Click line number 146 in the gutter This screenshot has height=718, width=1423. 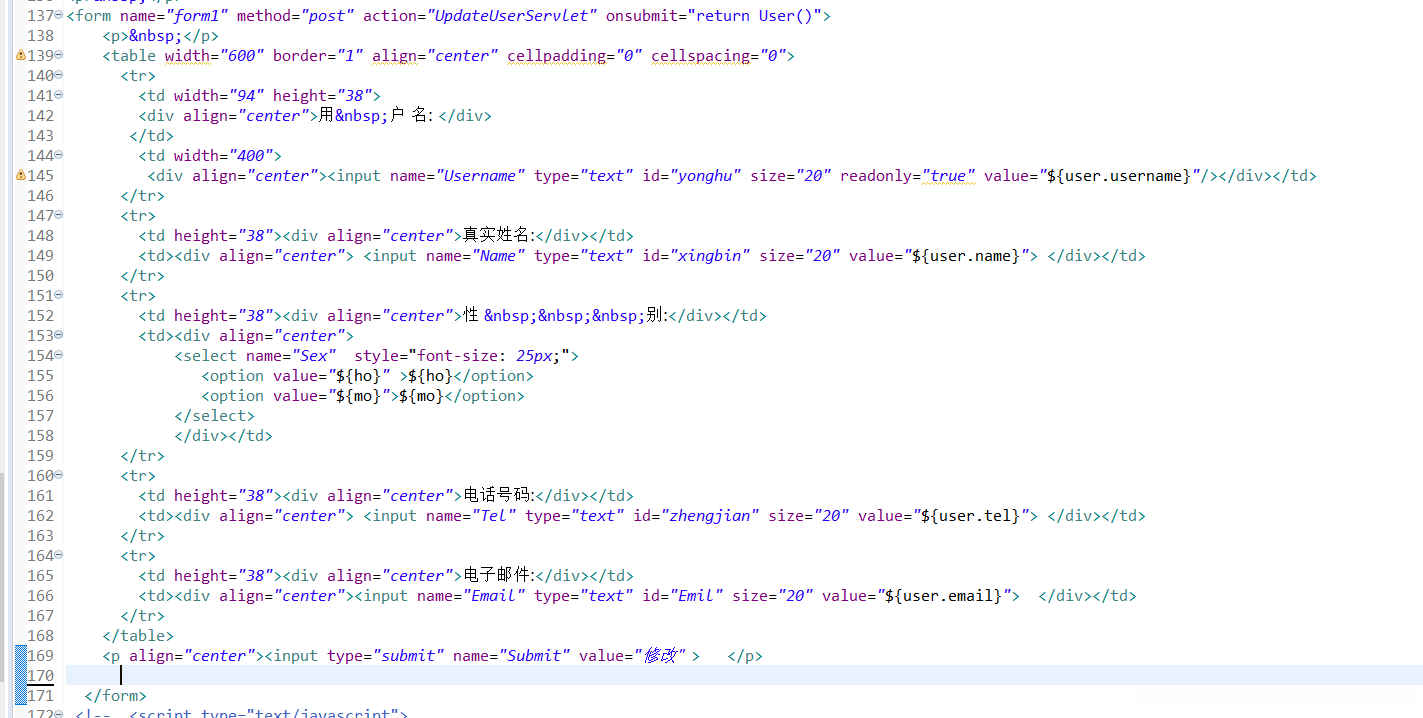click(40, 196)
